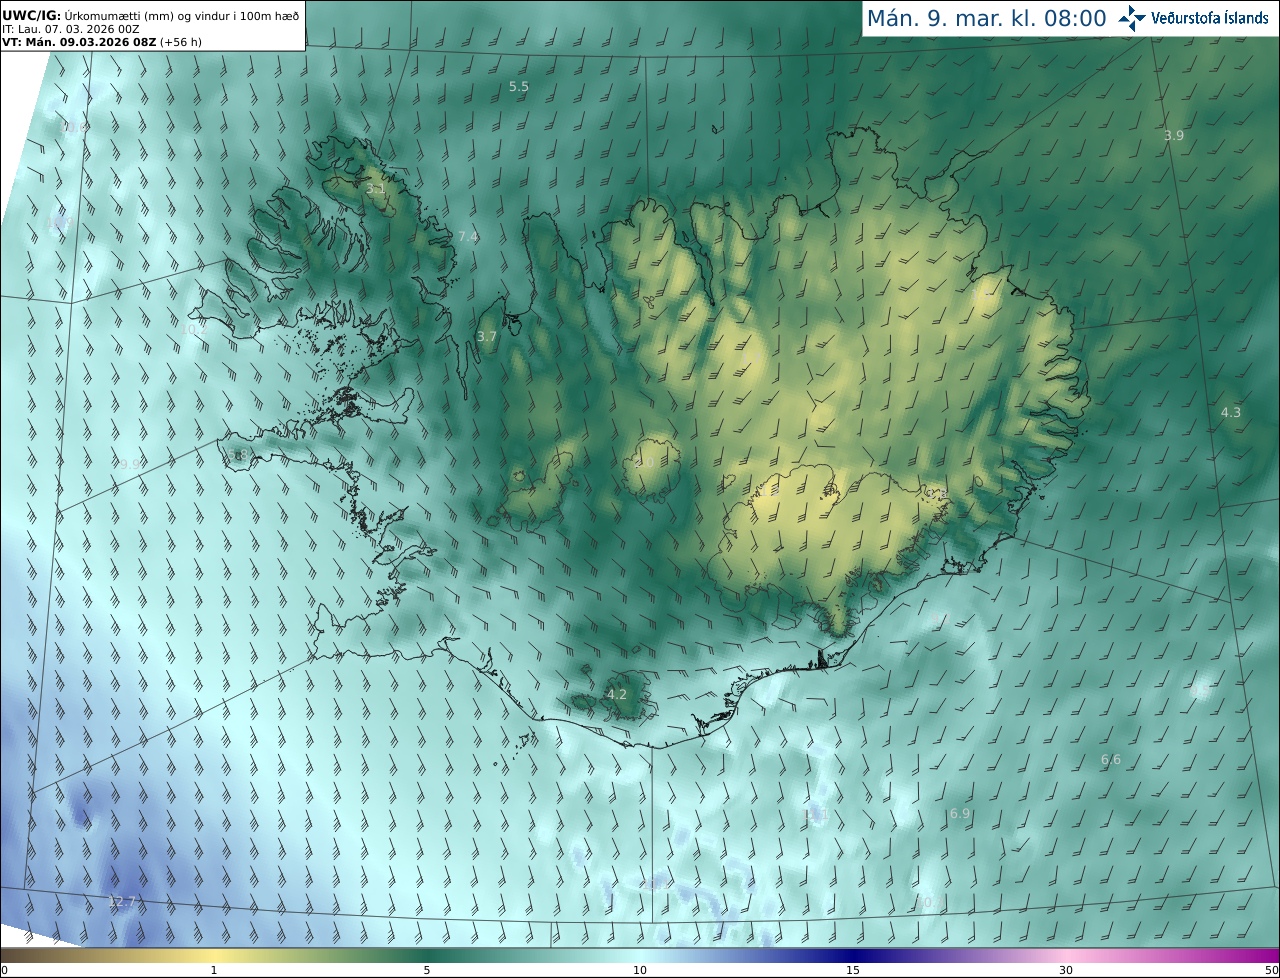Click the 7.4 value east of the Westfjords
The height and width of the screenshot is (978, 1280).
468,236
